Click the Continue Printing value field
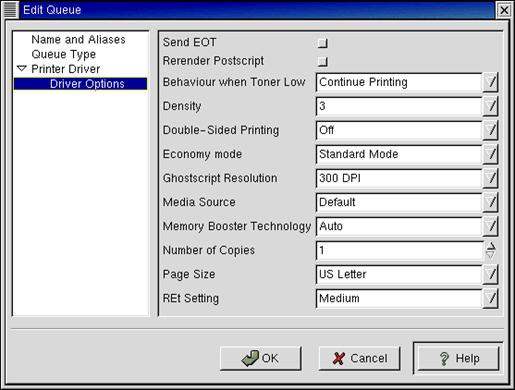Image resolution: width=515 pixels, height=390 pixels. (399, 82)
